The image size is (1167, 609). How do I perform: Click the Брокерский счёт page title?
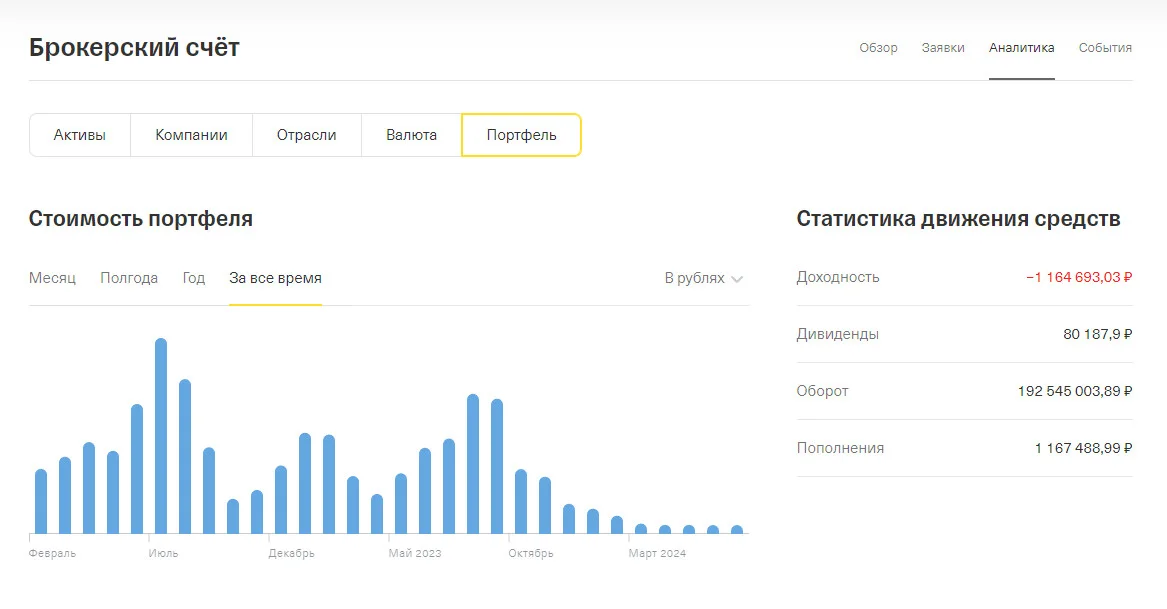pos(134,48)
